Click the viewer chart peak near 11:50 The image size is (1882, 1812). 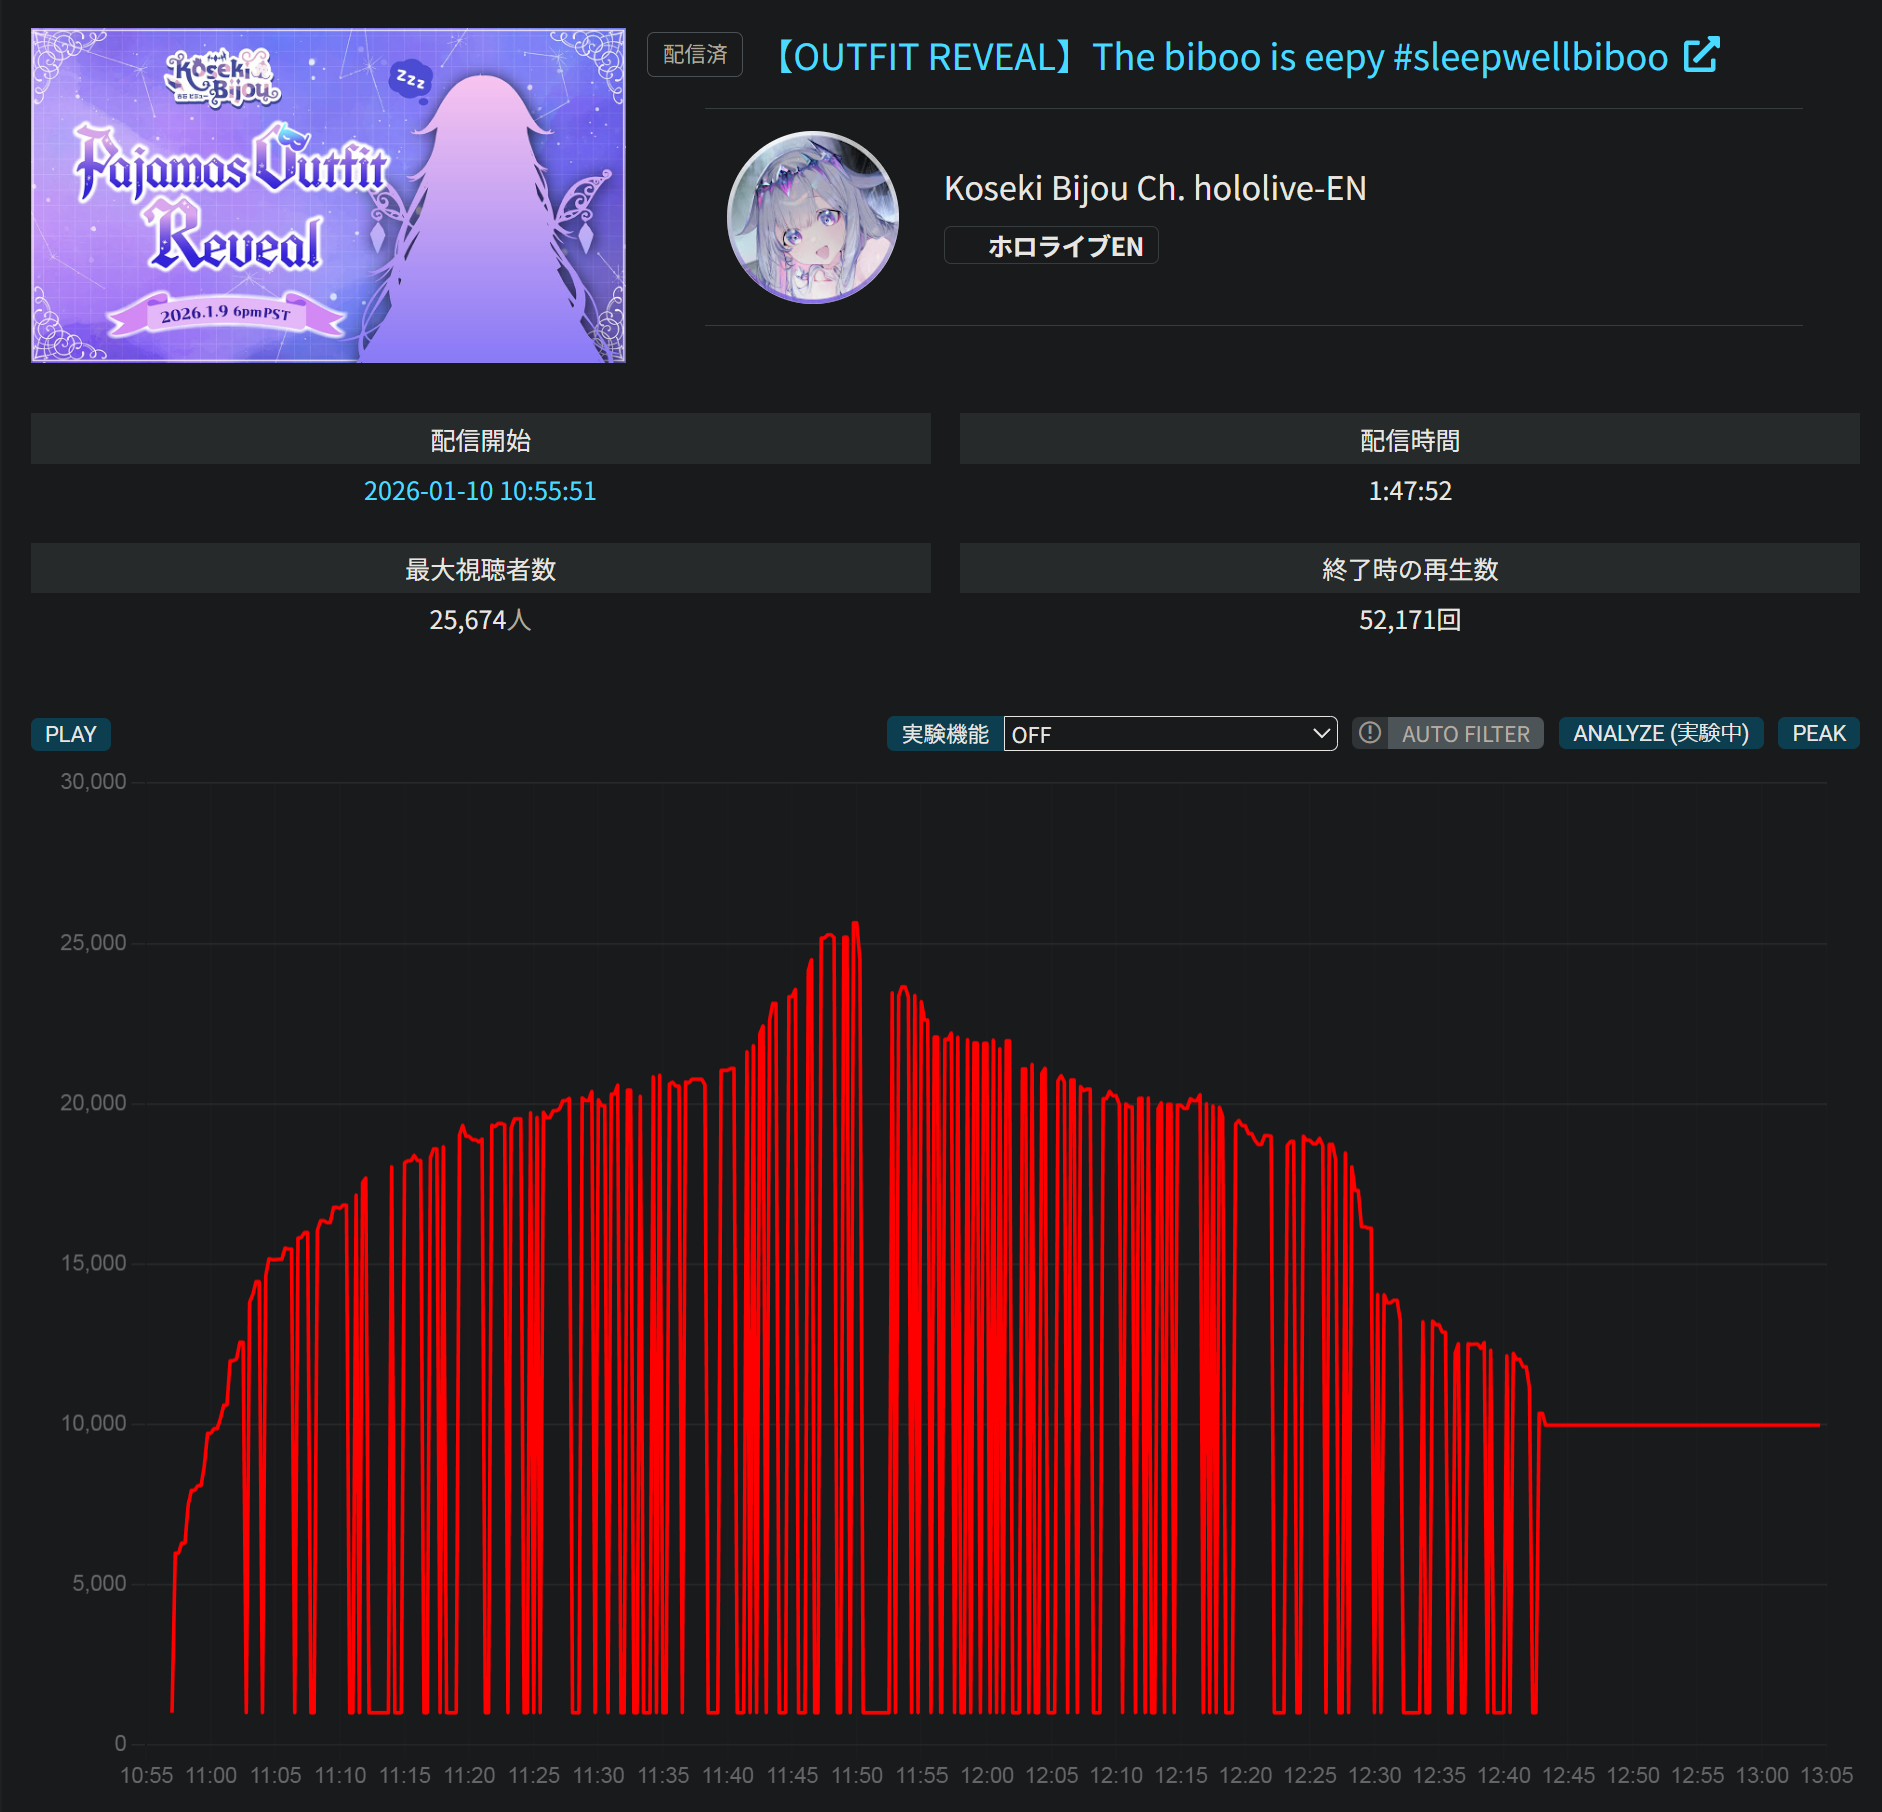pyautogui.click(x=855, y=924)
